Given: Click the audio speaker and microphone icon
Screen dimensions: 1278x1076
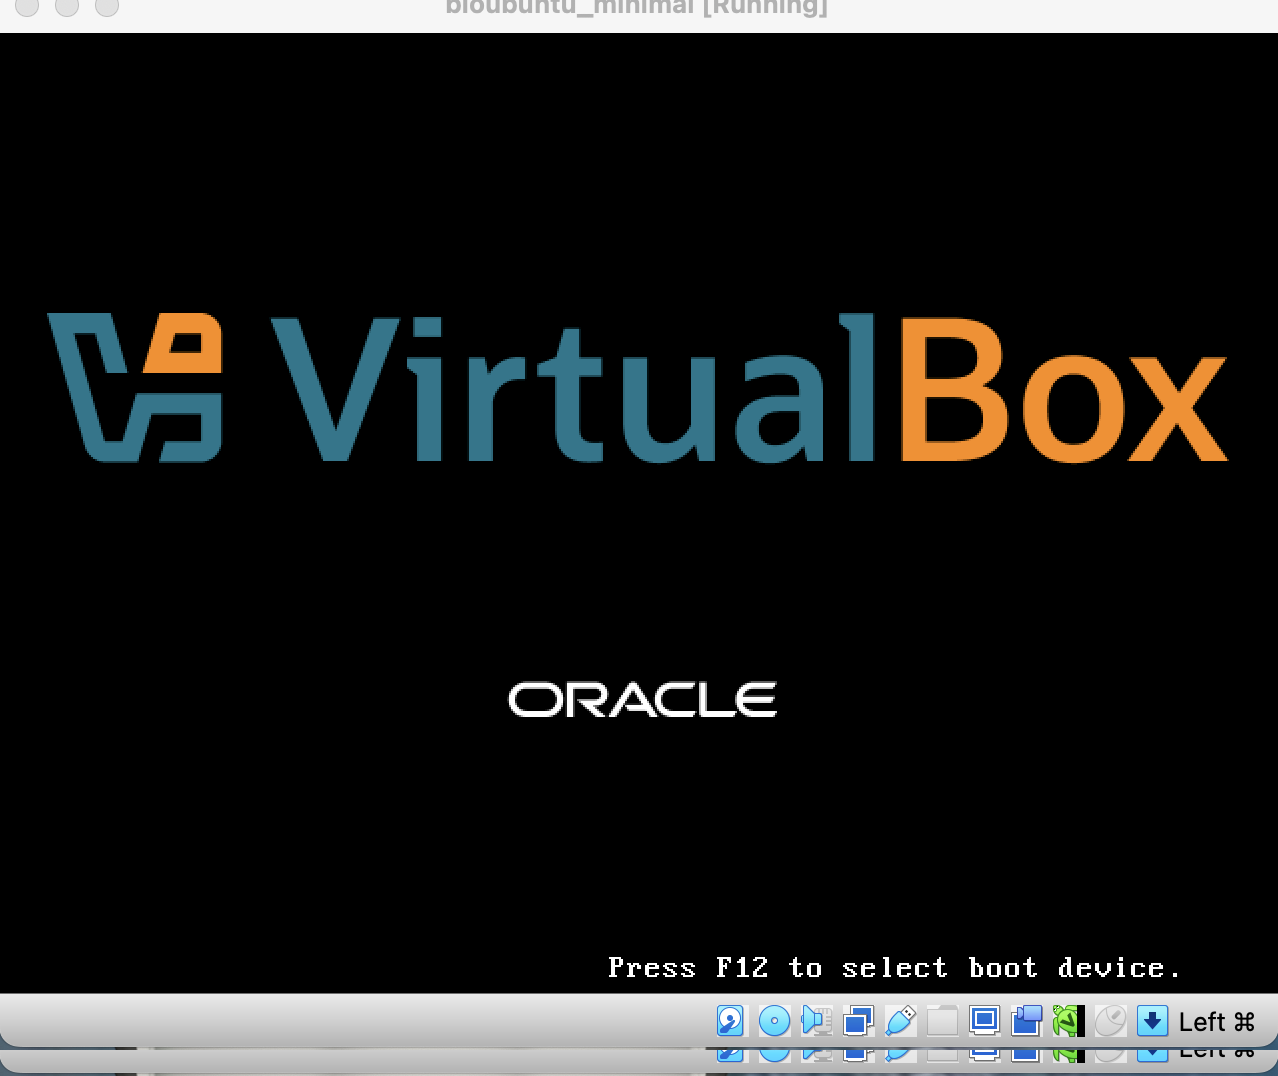Looking at the screenshot, I should click(816, 1021).
